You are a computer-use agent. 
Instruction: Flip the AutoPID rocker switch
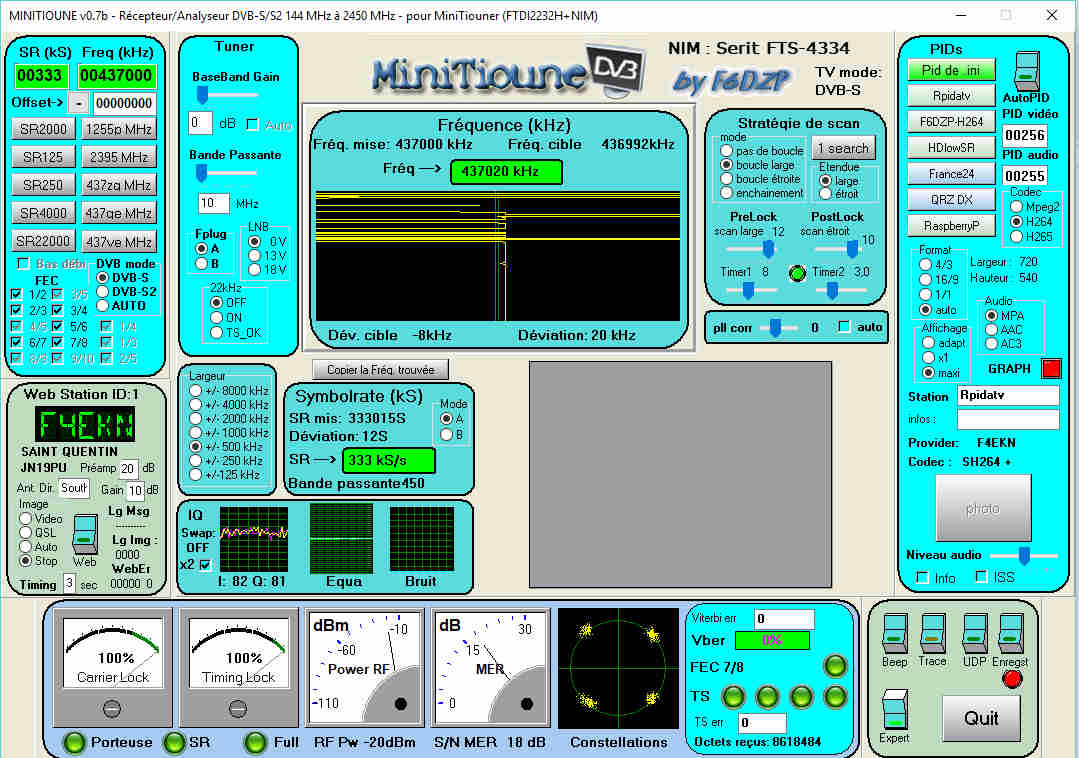click(x=1027, y=71)
